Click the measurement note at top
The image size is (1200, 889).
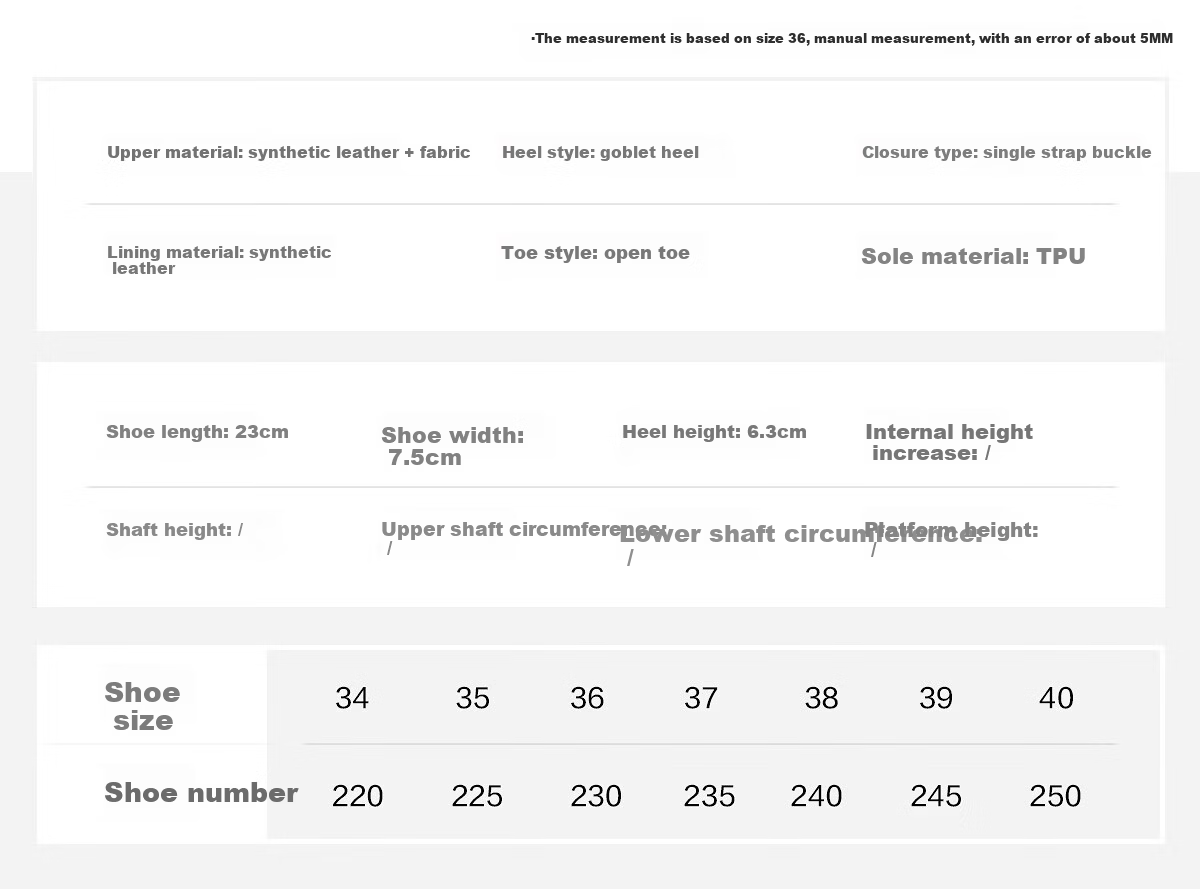[x=852, y=39]
